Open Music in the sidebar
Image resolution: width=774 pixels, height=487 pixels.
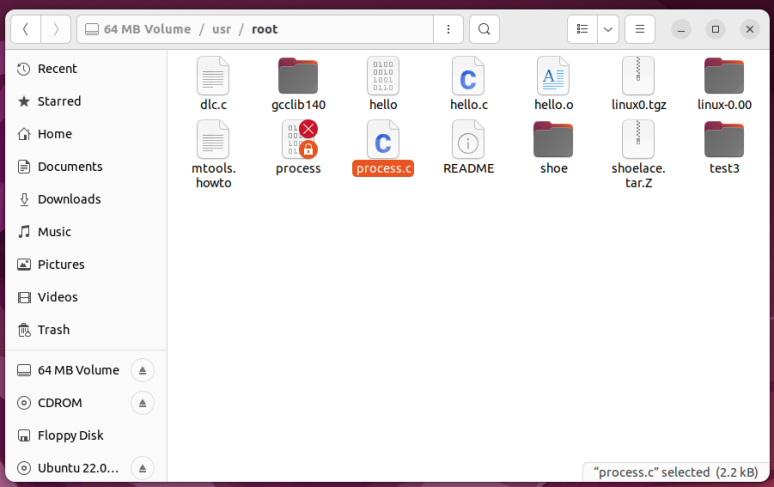tap(86, 232)
